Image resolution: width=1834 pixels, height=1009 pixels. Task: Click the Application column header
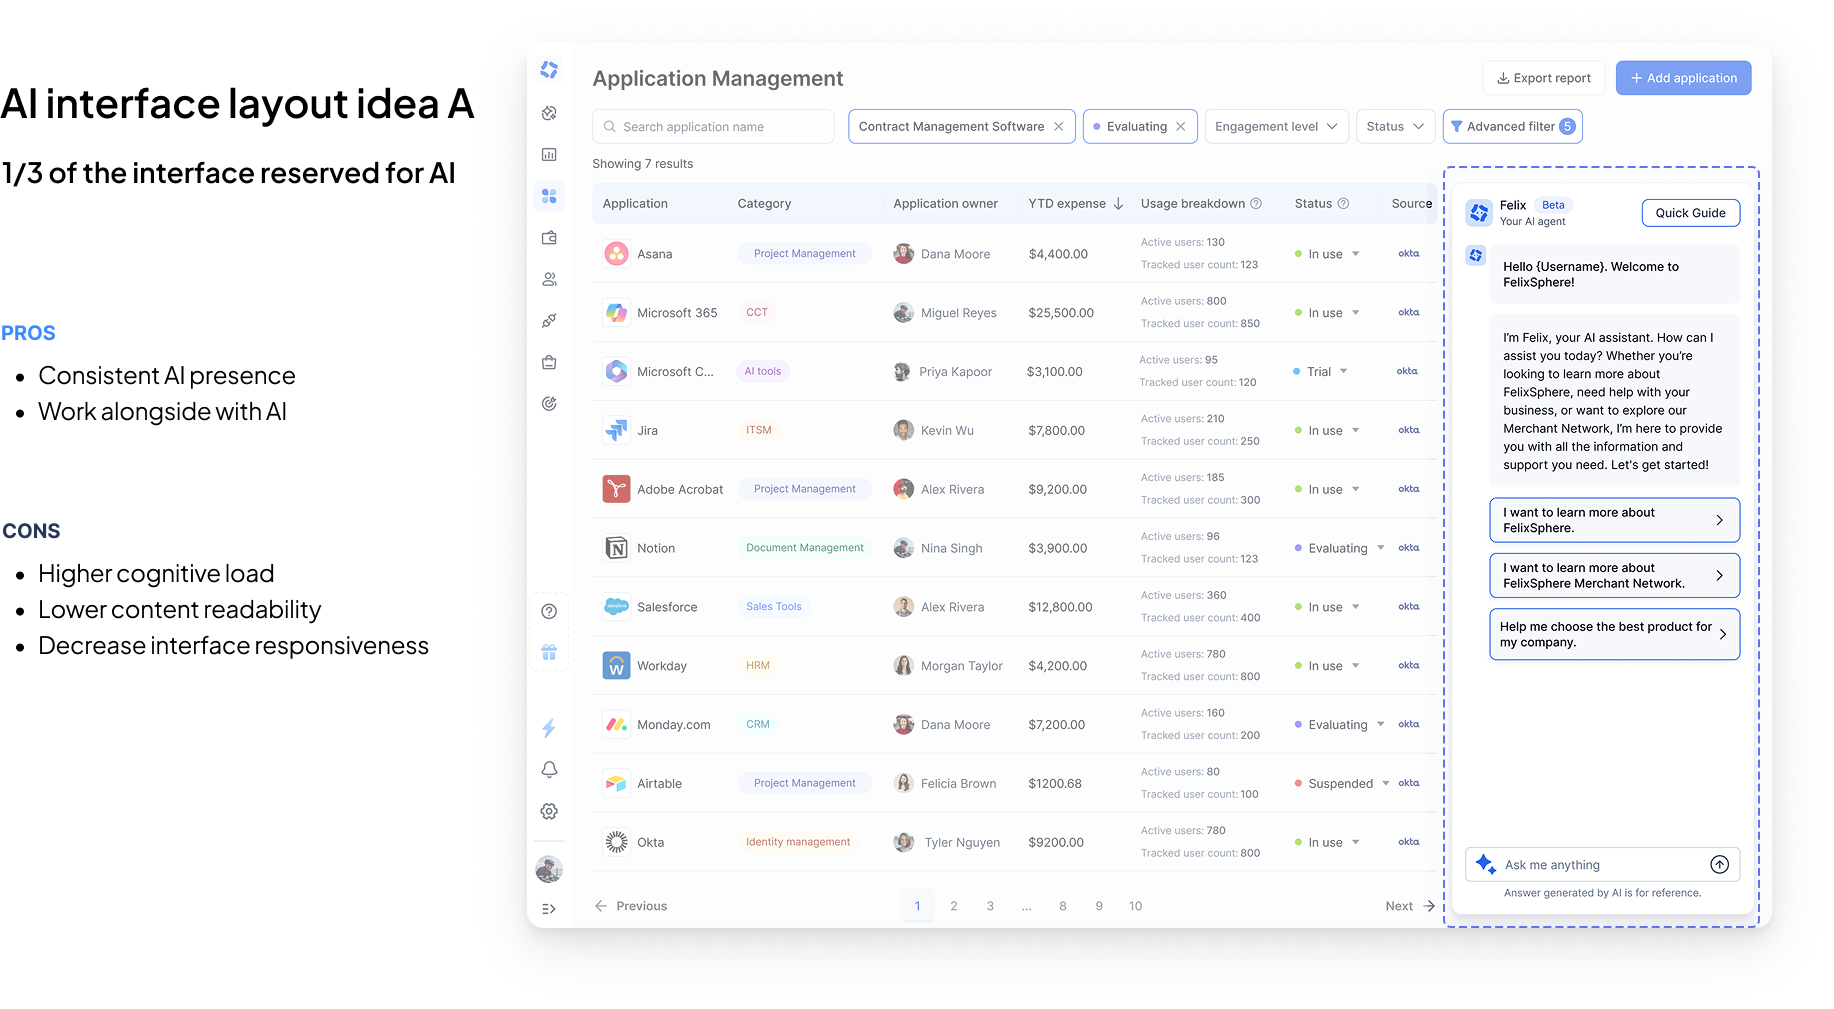coord(635,204)
